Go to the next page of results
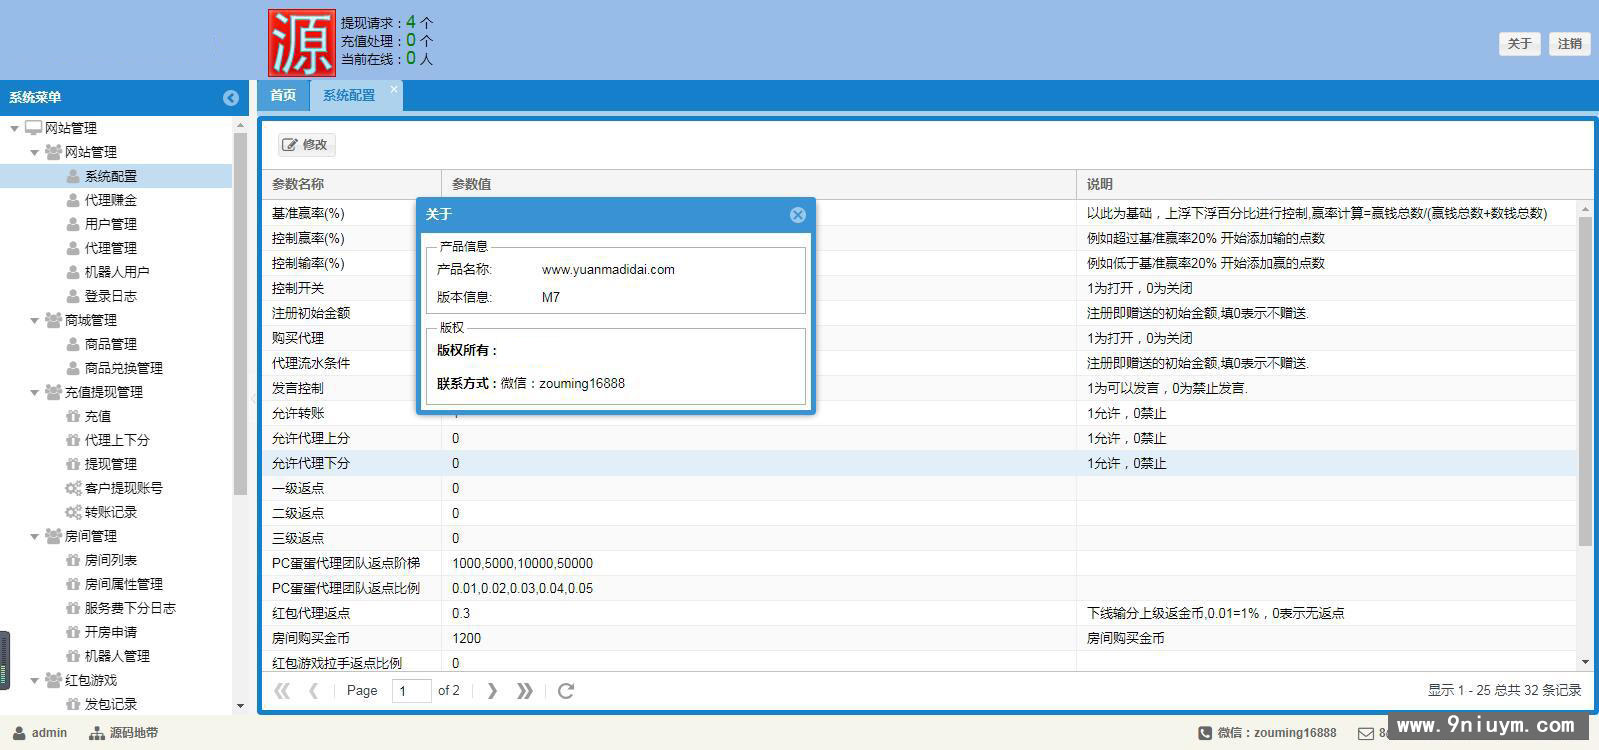Image resolution: width=1599 pixels, height=750 pixels. 492,690
